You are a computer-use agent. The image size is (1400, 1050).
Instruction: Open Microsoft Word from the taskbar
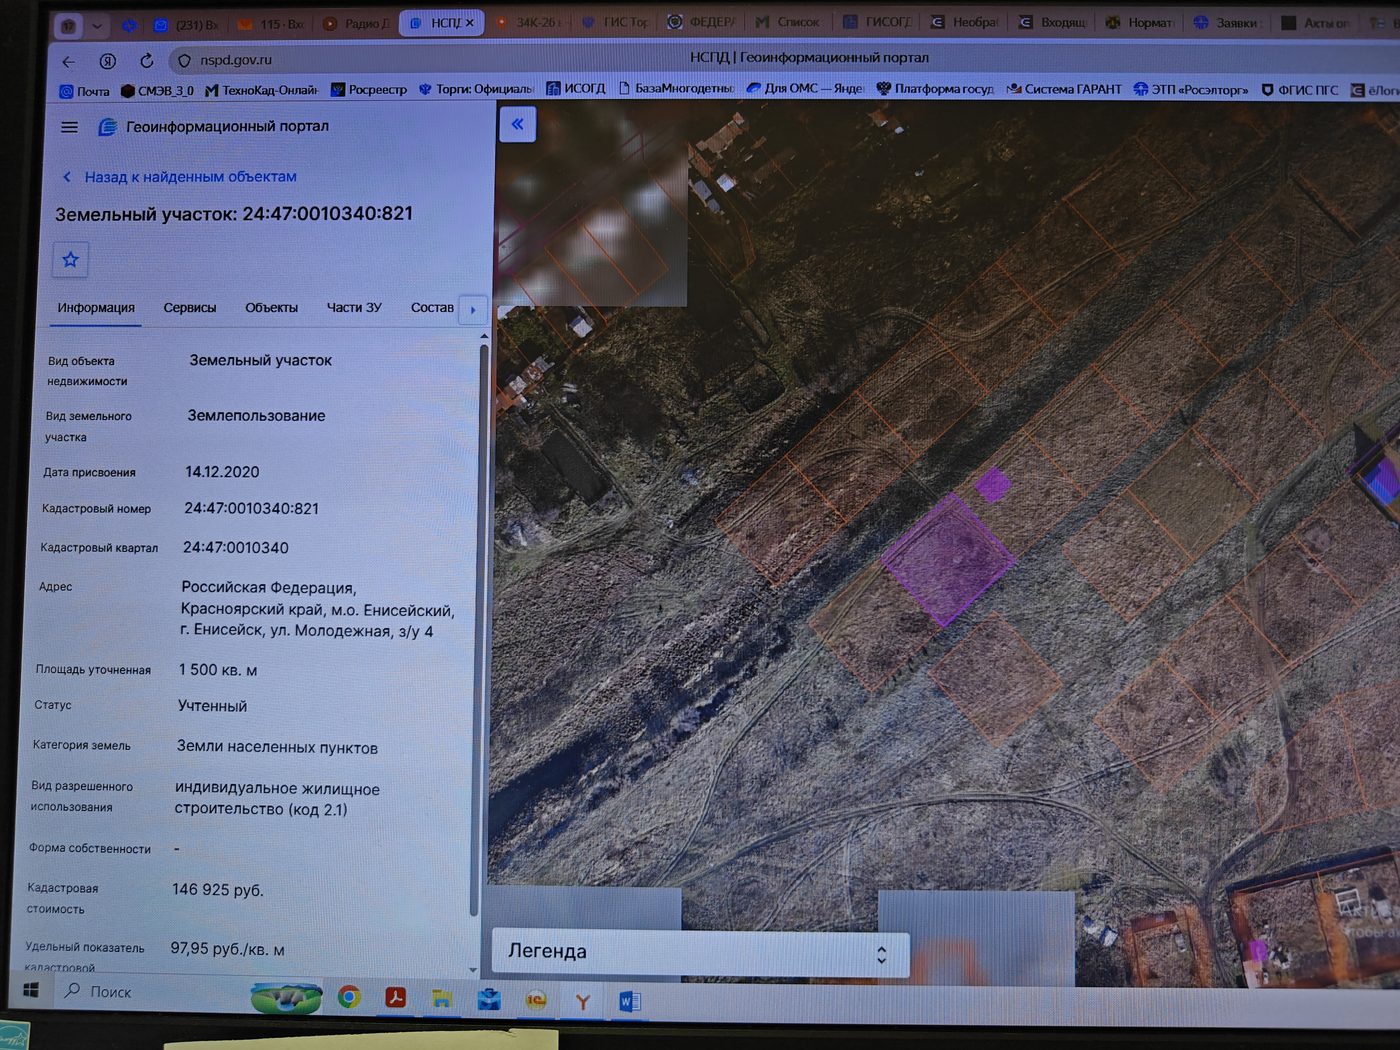[630, 1001]
